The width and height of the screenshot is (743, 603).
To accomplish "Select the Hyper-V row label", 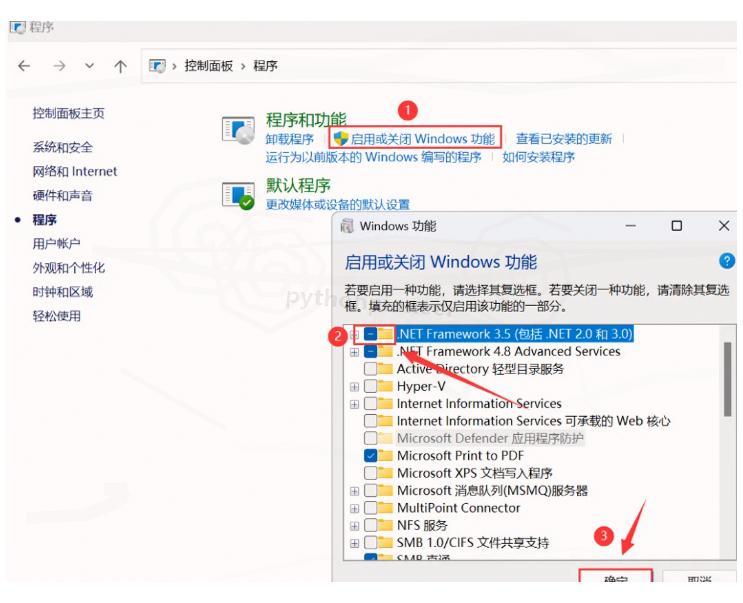I will pyautogui.click(x=421, y=387).
